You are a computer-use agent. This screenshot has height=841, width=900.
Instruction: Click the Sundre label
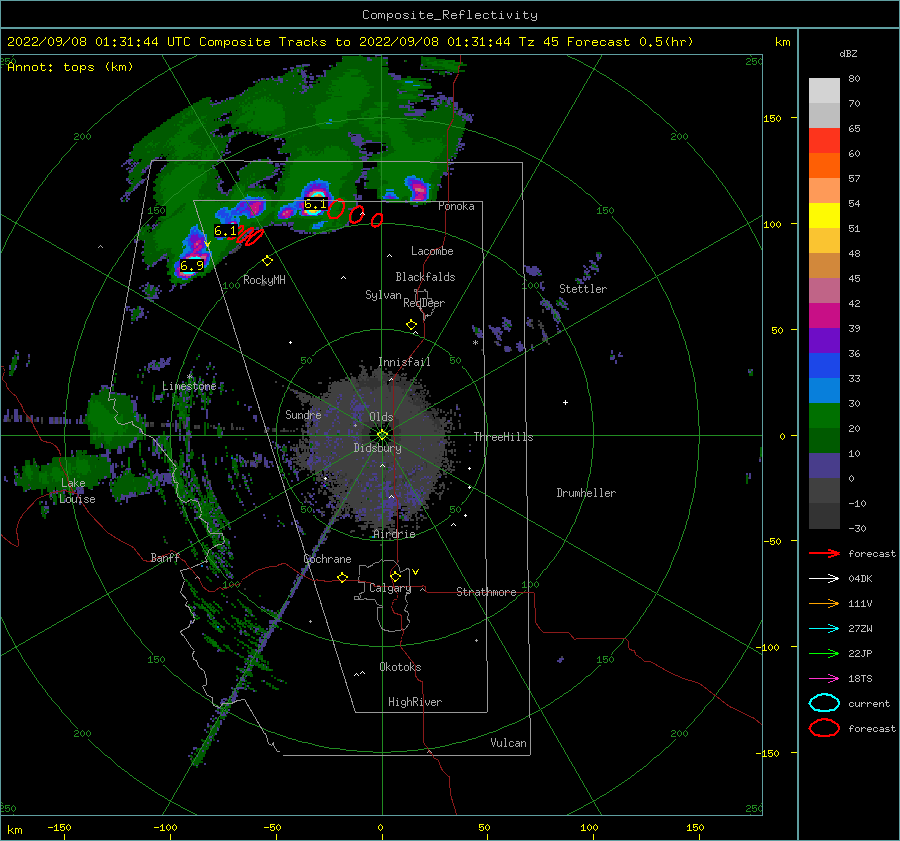pyautogui.click(x=303, y=414)
